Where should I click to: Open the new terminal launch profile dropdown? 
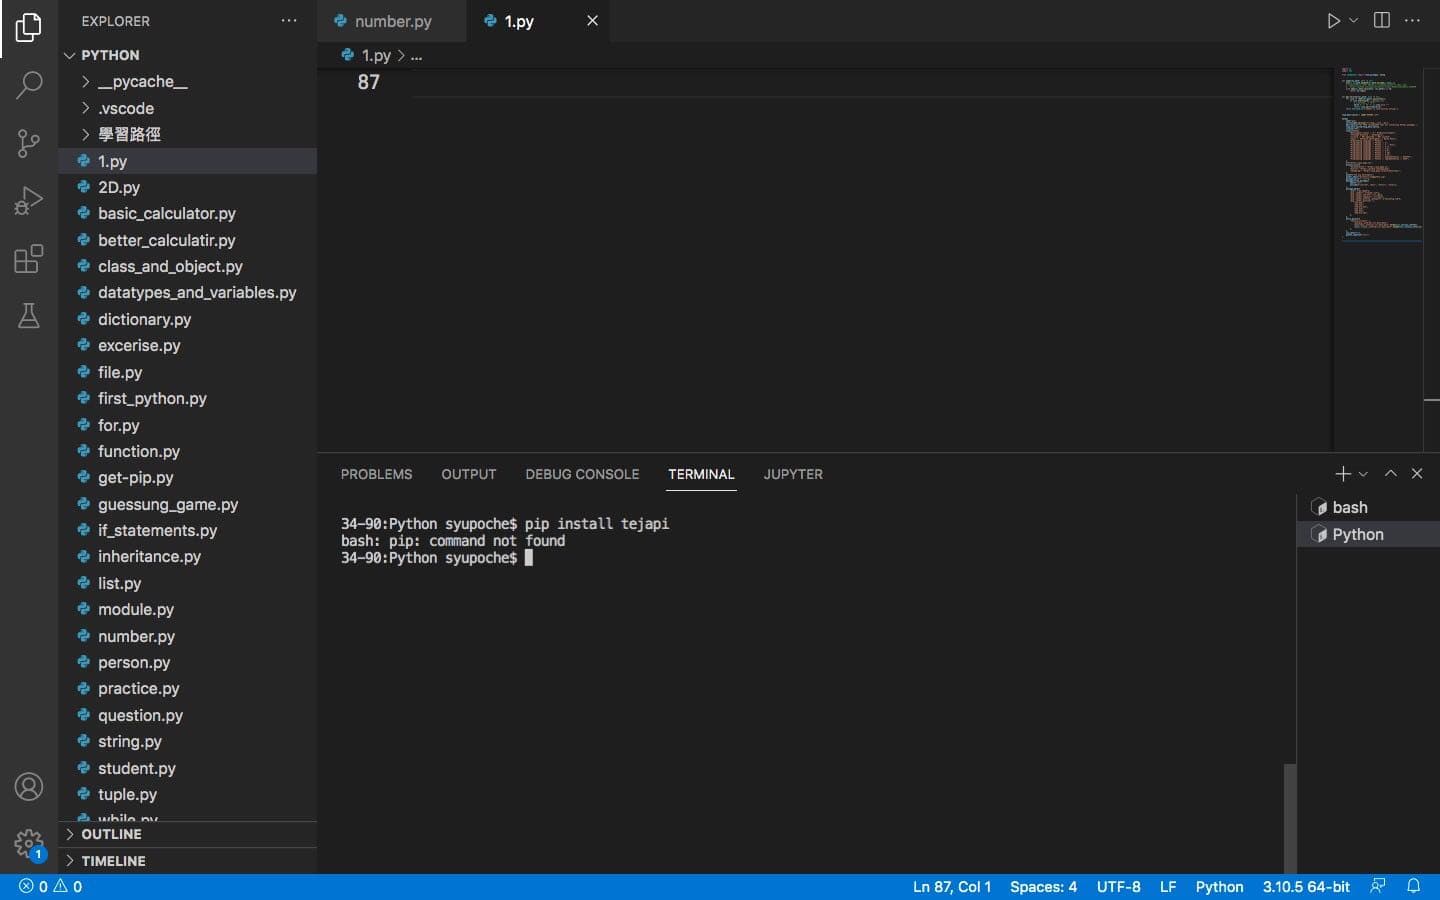point(1363,474)
